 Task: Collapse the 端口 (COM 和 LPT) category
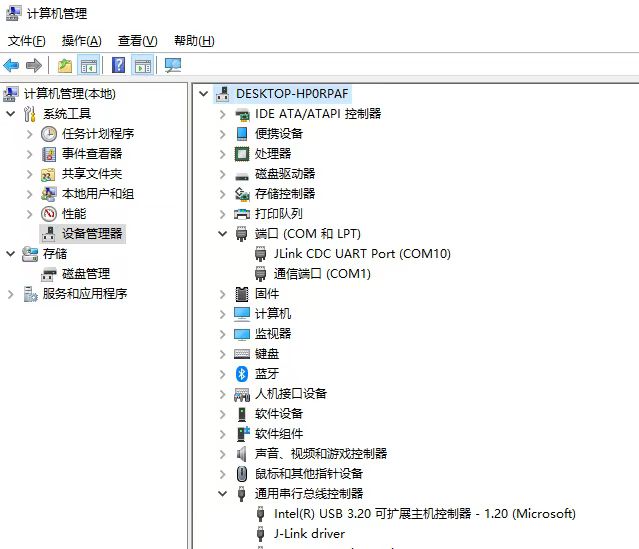(223, 234)
